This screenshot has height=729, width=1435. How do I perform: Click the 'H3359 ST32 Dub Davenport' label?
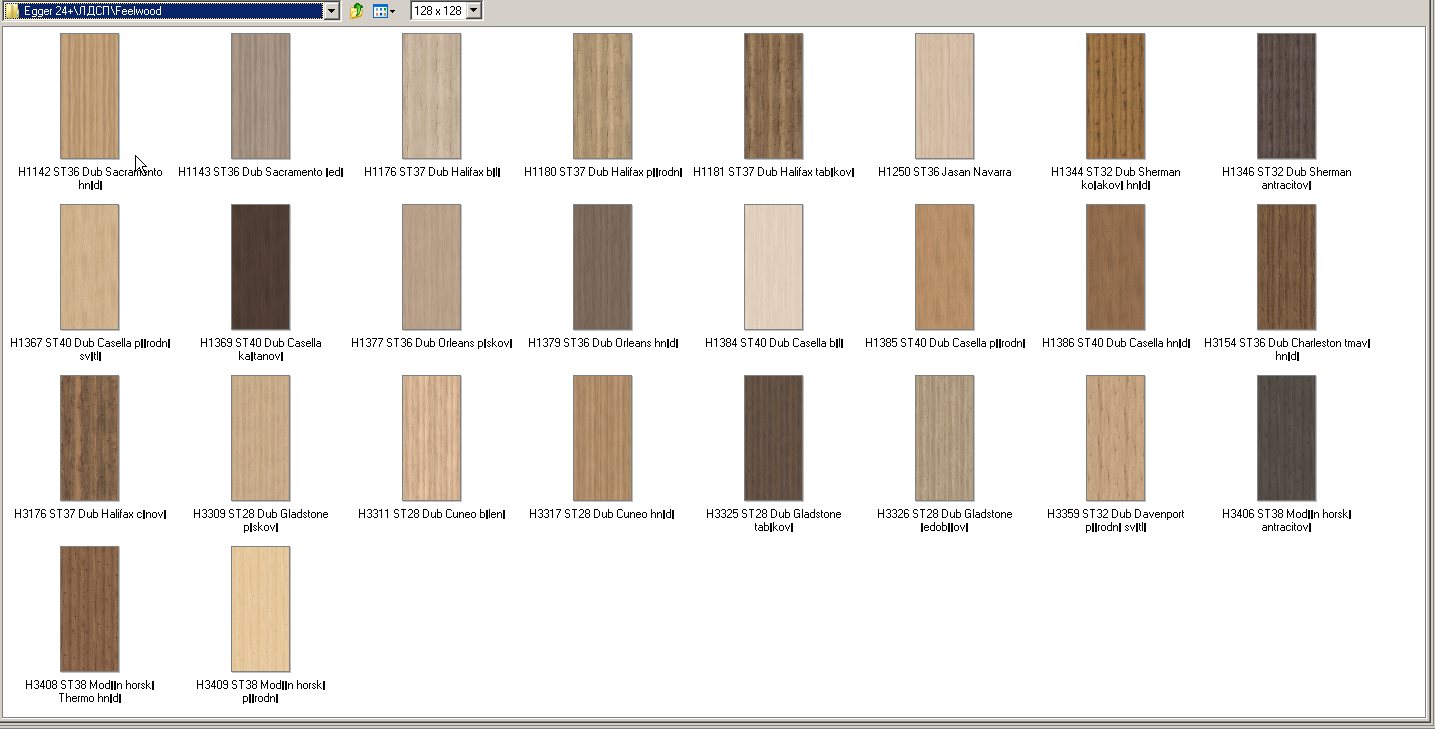tap(1116, 520)
